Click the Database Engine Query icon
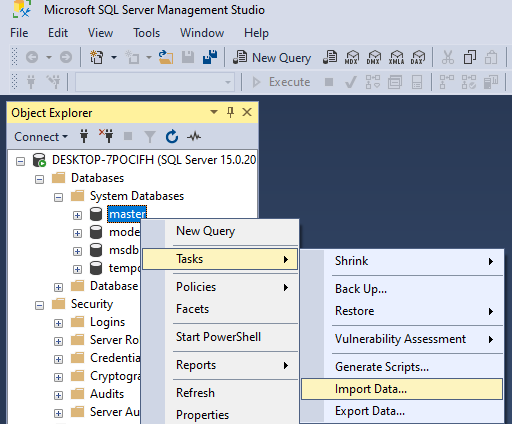Image resolution: width=512 pixels, height=424 pixels. click(x=330, y=57)
